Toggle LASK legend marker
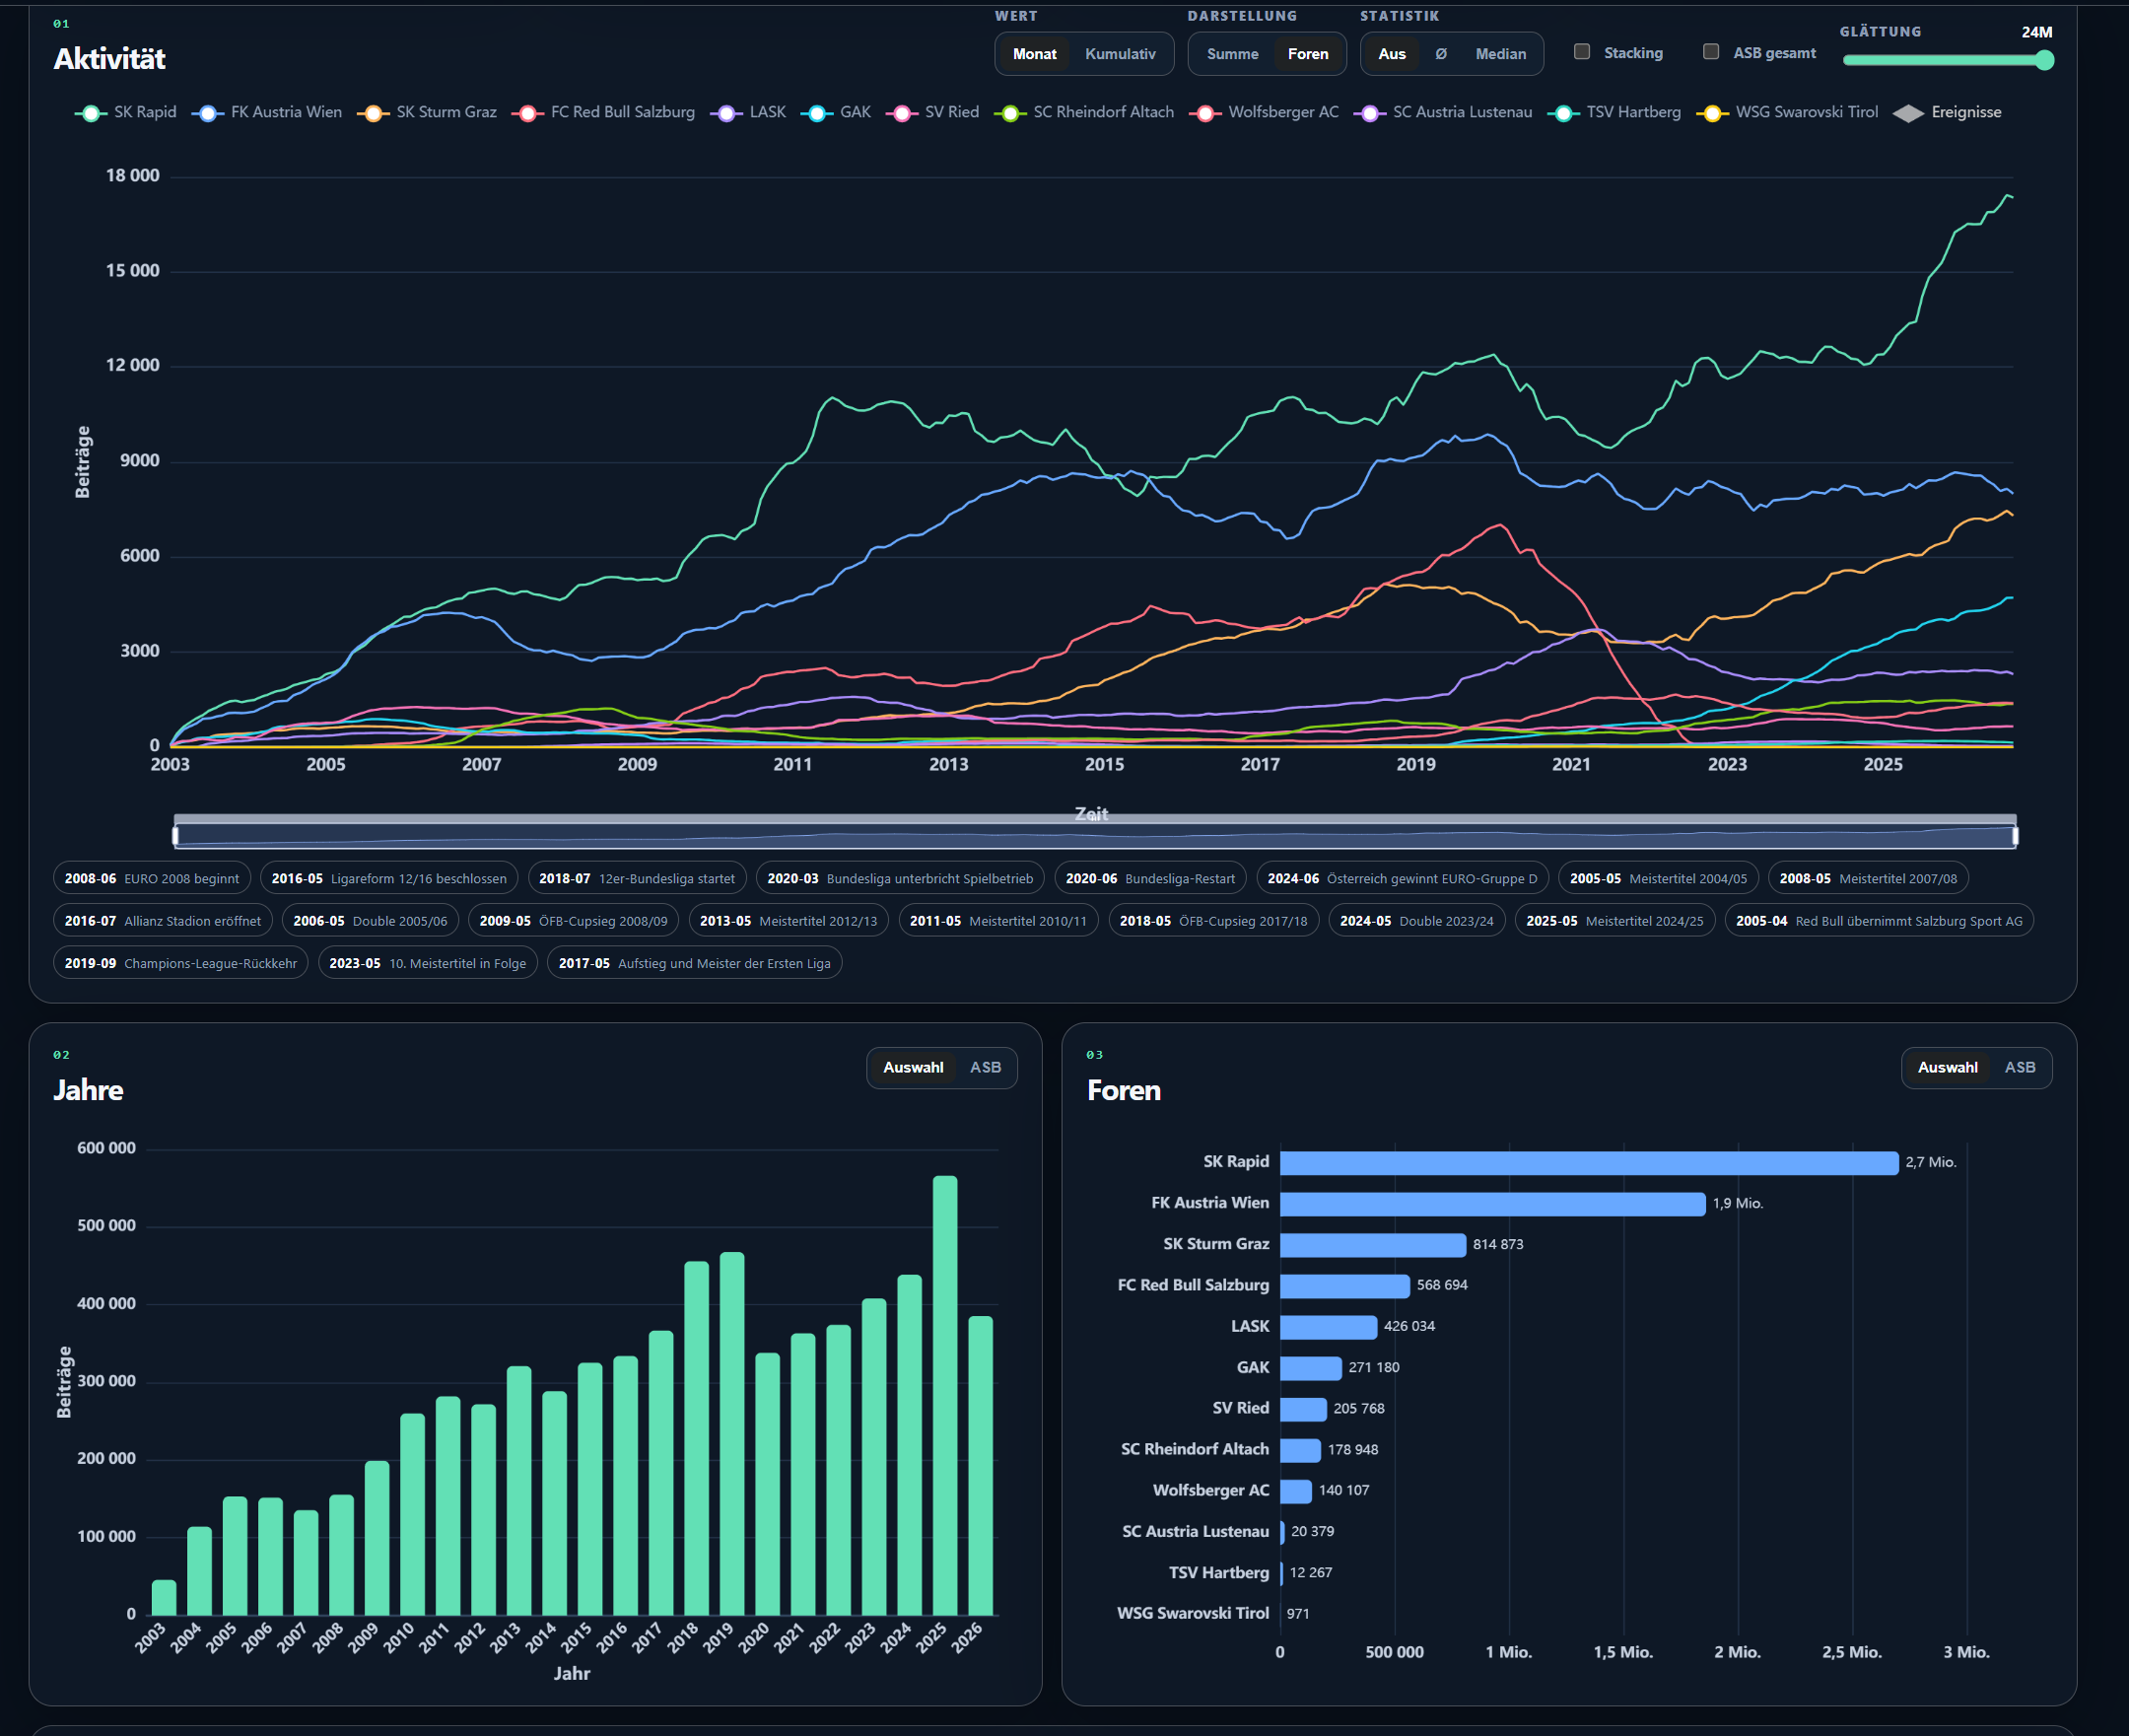This screenshot has width=2129, height=1736. point(726,113)
